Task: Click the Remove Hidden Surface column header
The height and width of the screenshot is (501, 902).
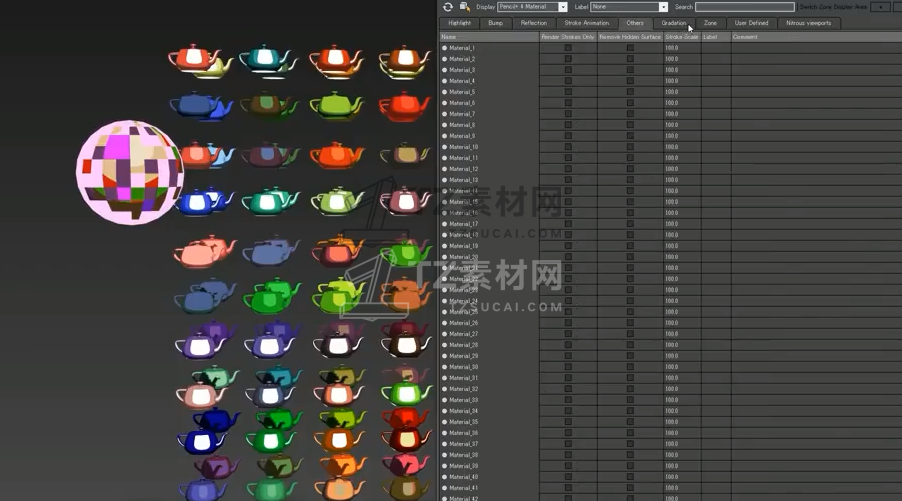Action: pyautogui.click(x=630, y=37)
